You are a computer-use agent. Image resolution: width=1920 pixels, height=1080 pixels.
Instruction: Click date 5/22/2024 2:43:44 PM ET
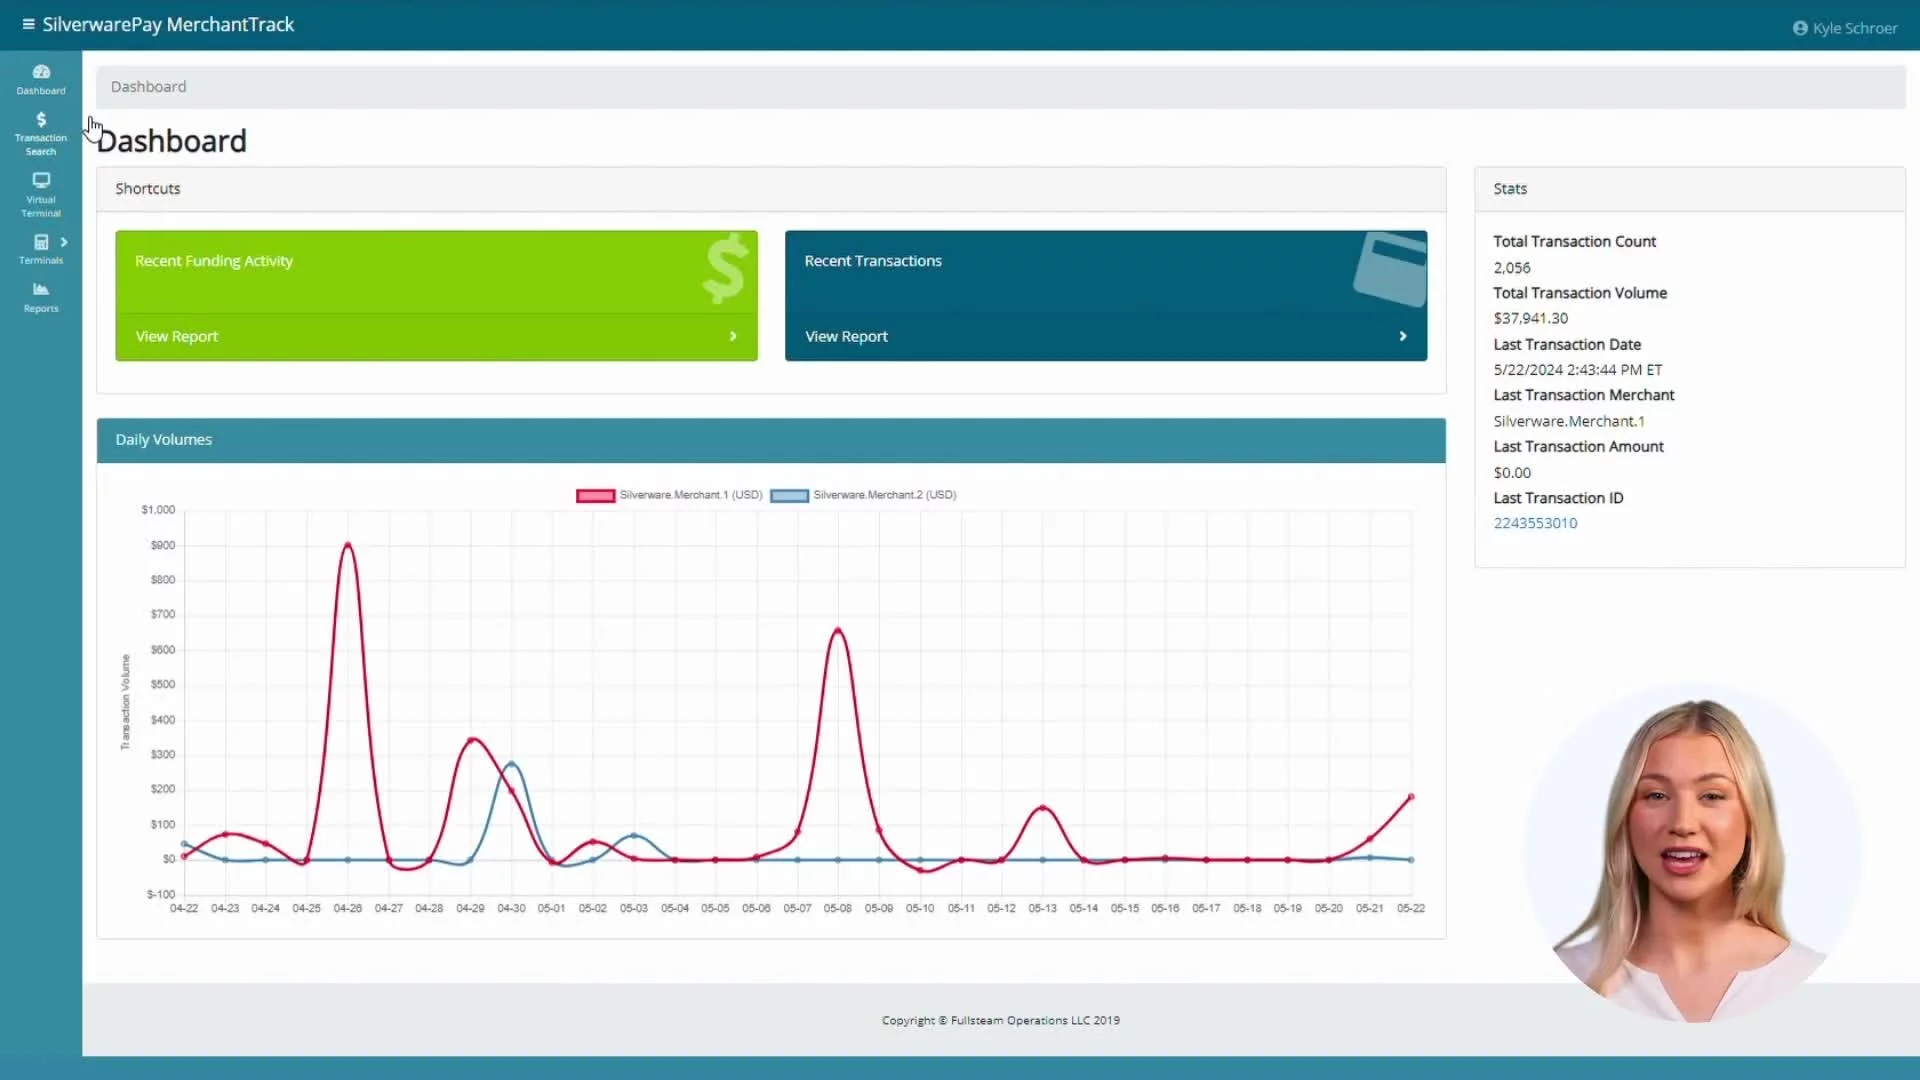click(1577, 370)
